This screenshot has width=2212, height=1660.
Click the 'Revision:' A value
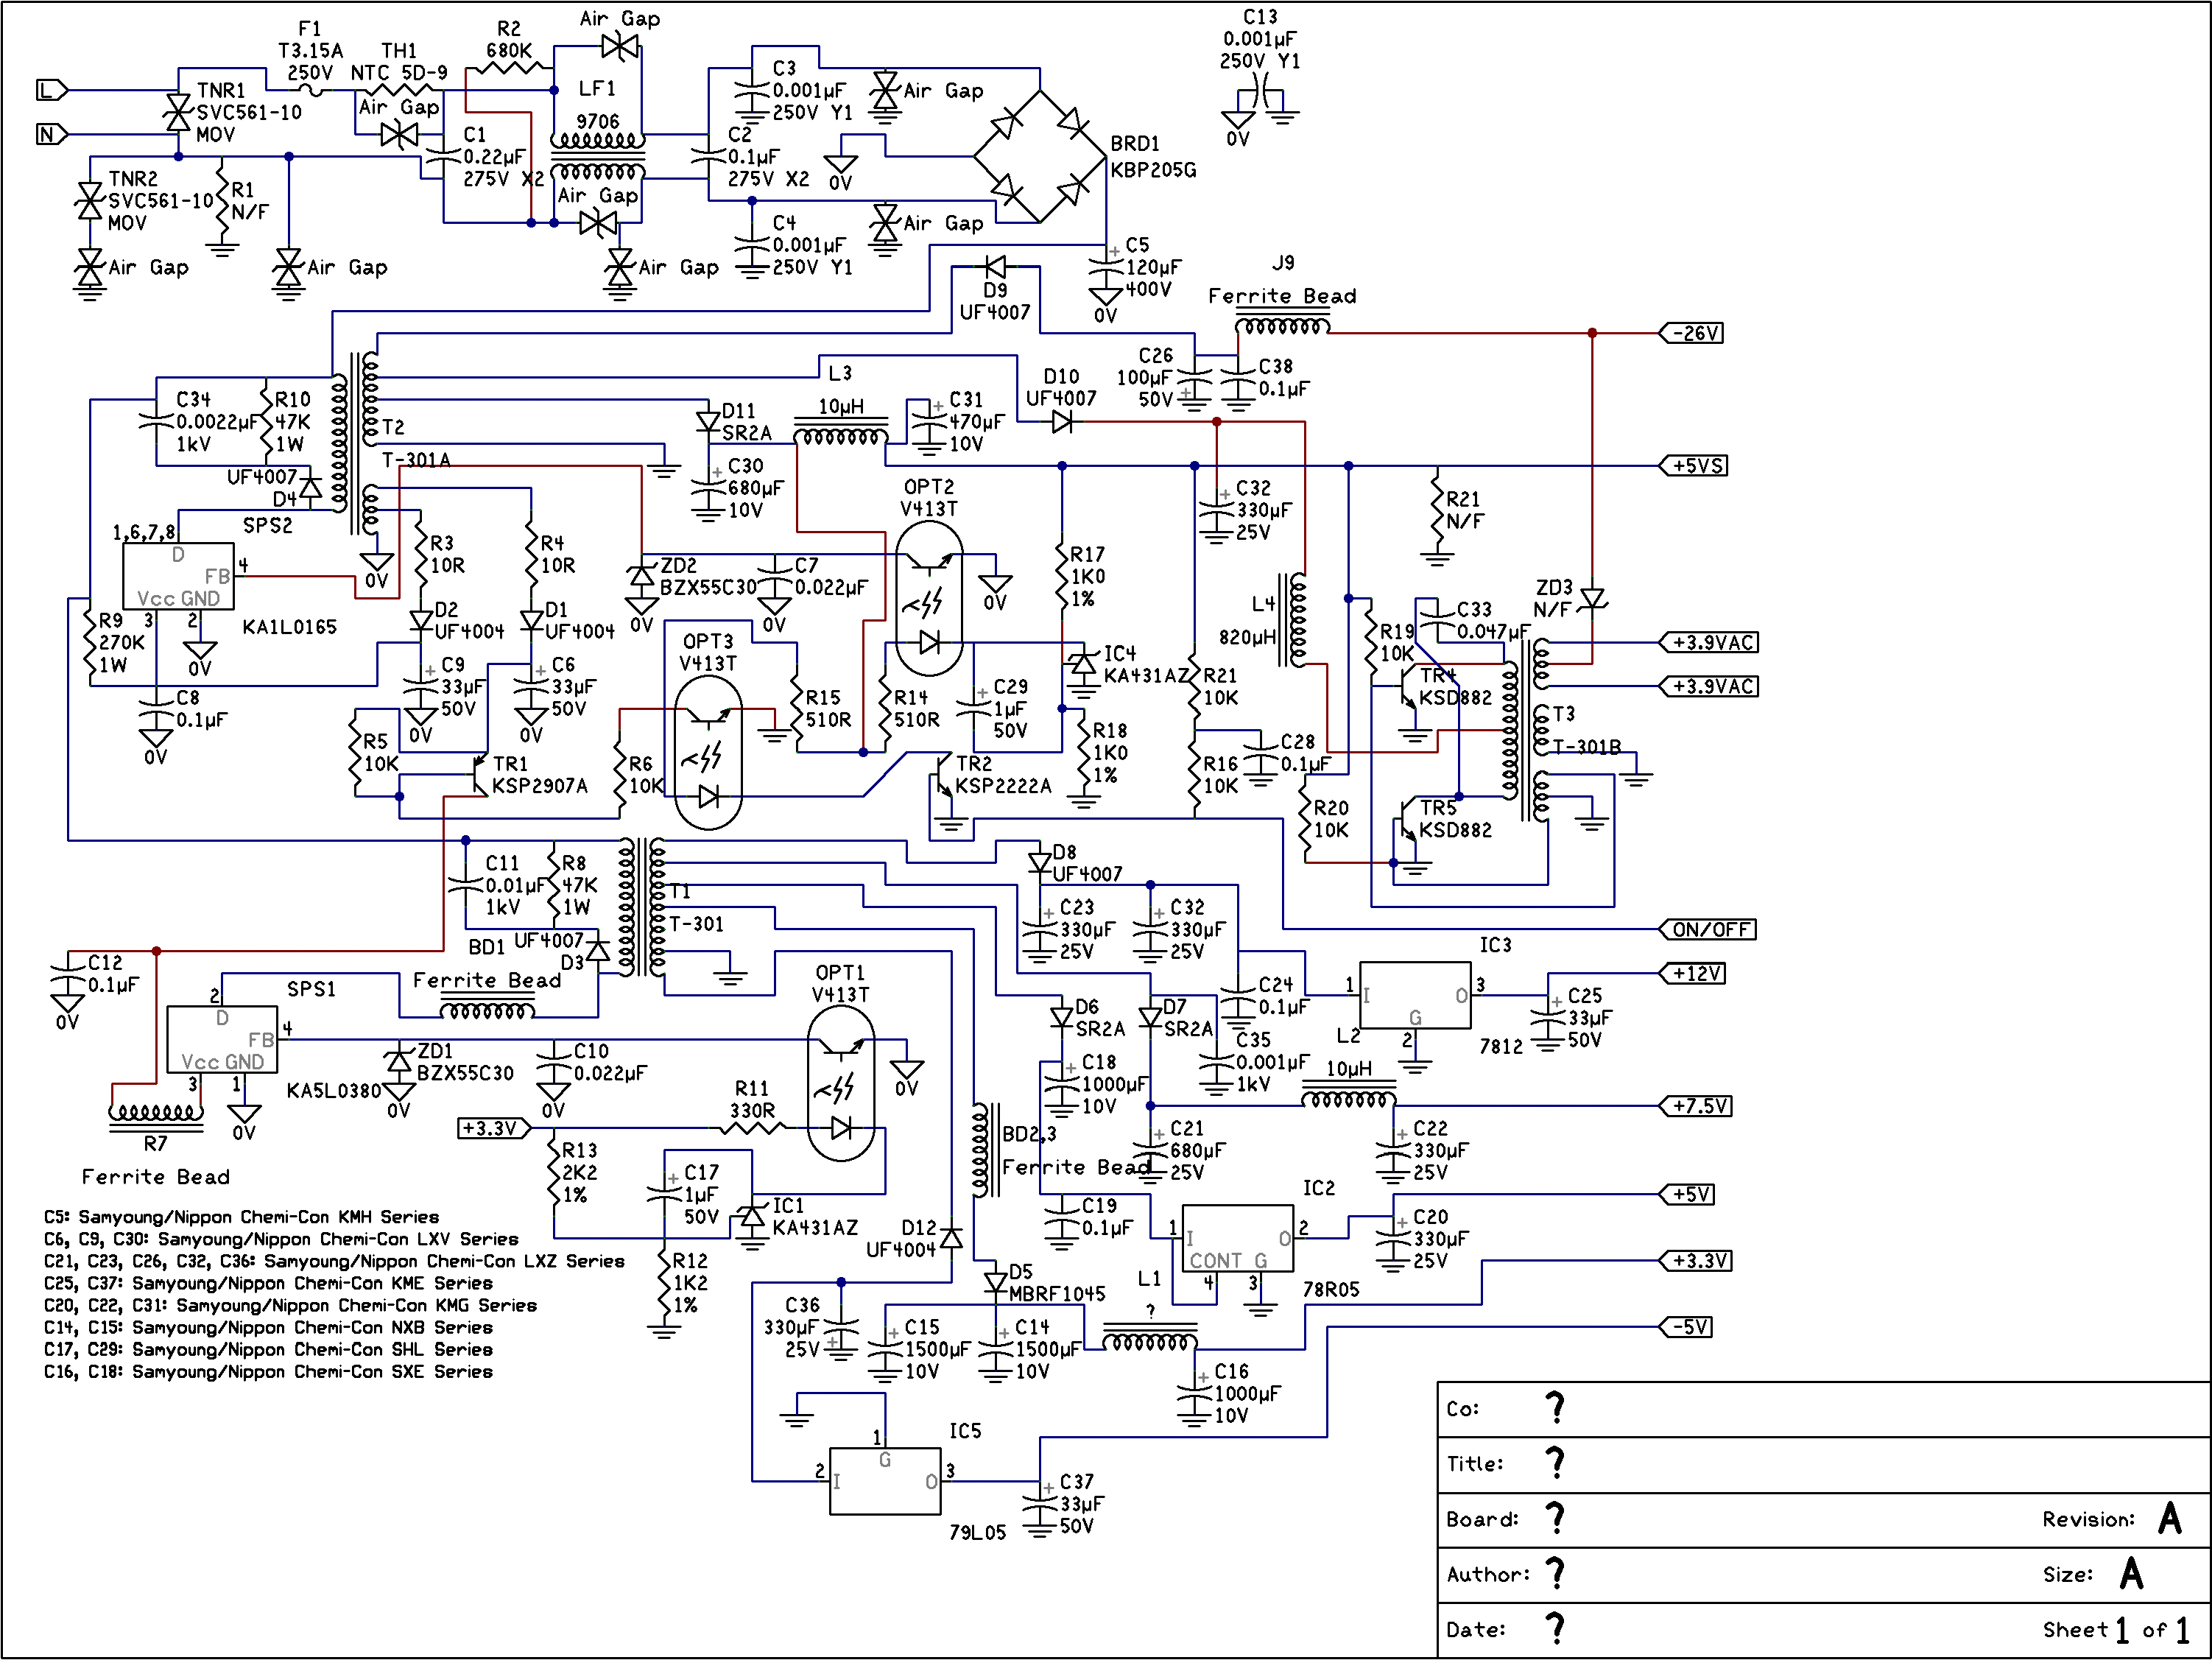(2170, 1518)
